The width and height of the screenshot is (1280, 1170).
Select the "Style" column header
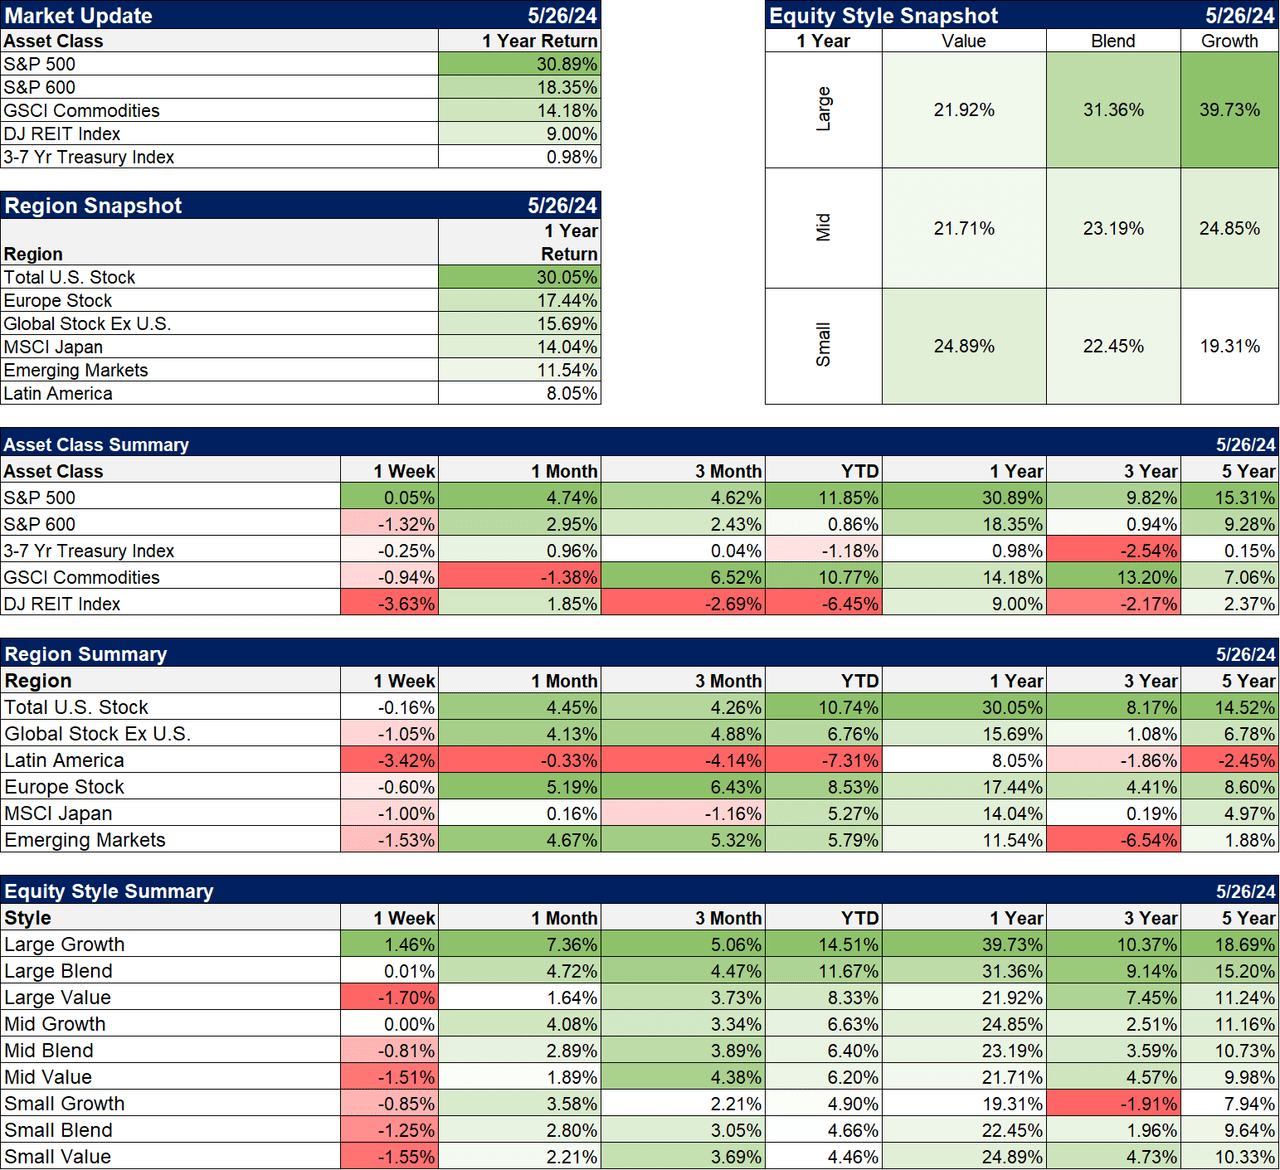point(27,918)
